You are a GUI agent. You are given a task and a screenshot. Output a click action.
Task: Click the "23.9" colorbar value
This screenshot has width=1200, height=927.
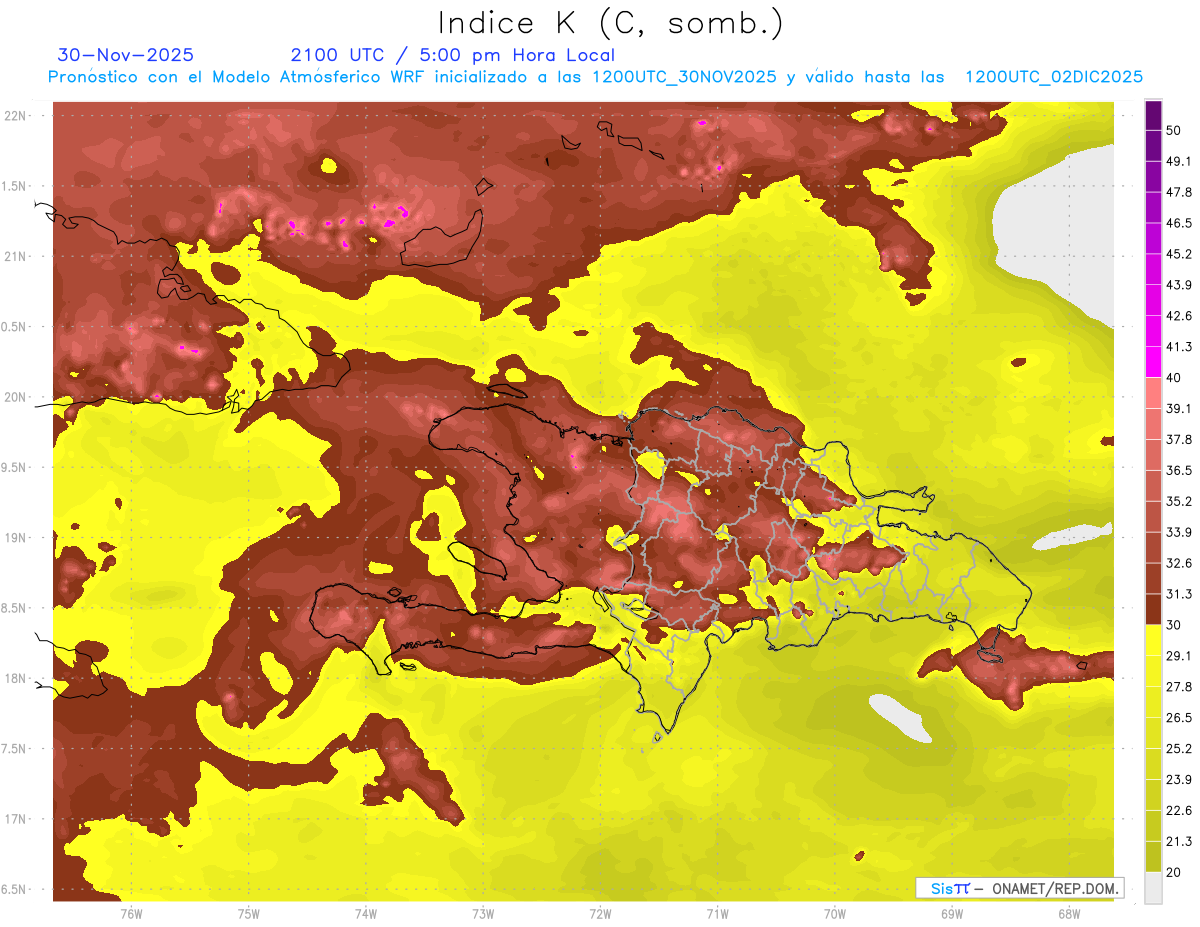(1179, 780)
